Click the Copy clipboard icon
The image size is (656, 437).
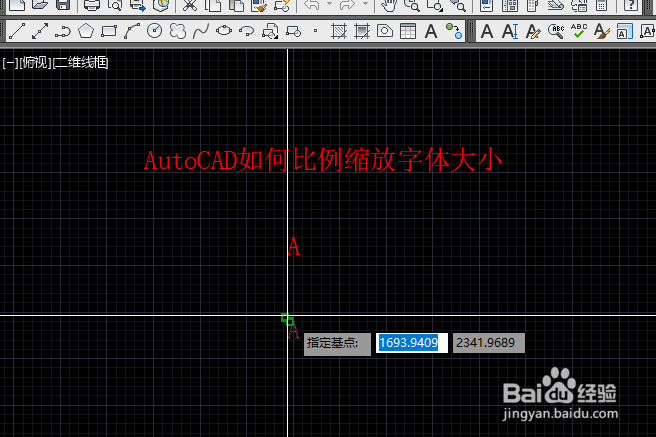click(213, 5)
